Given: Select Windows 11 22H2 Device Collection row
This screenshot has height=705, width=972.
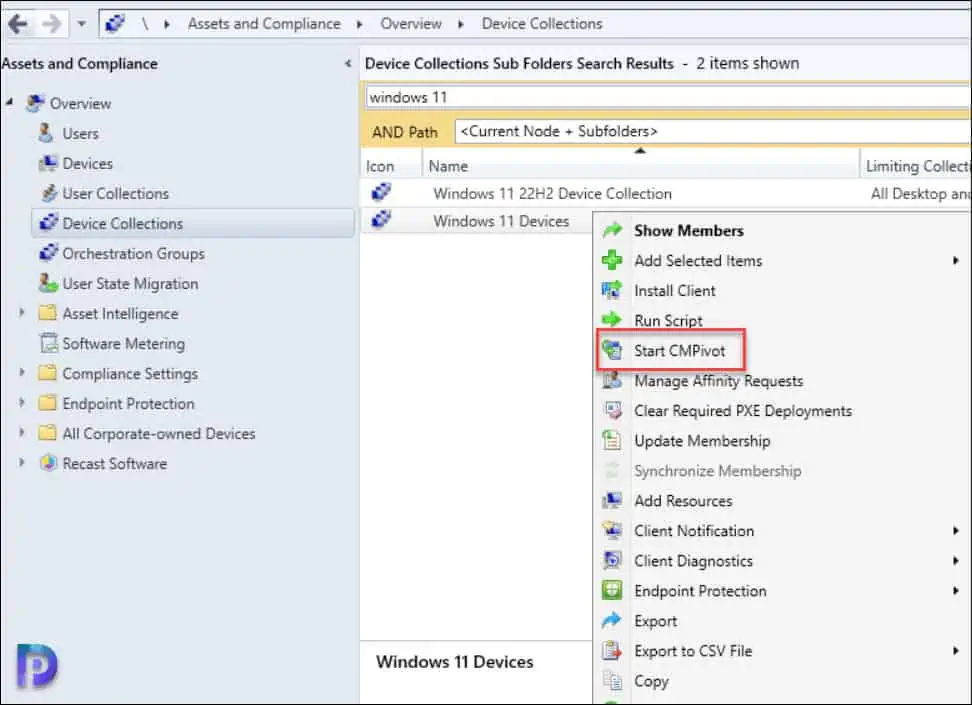Looking at the screenshot, I should coord(666,193).
